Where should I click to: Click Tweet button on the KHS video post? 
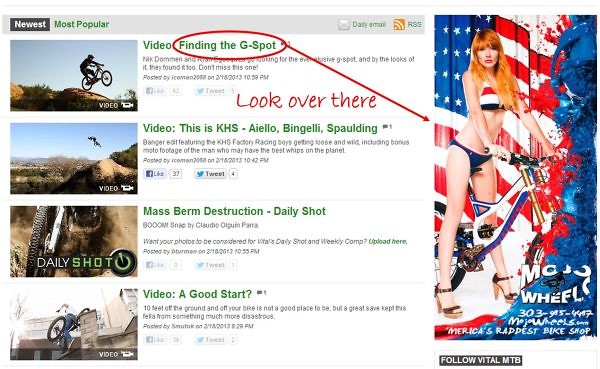[210, 174]
